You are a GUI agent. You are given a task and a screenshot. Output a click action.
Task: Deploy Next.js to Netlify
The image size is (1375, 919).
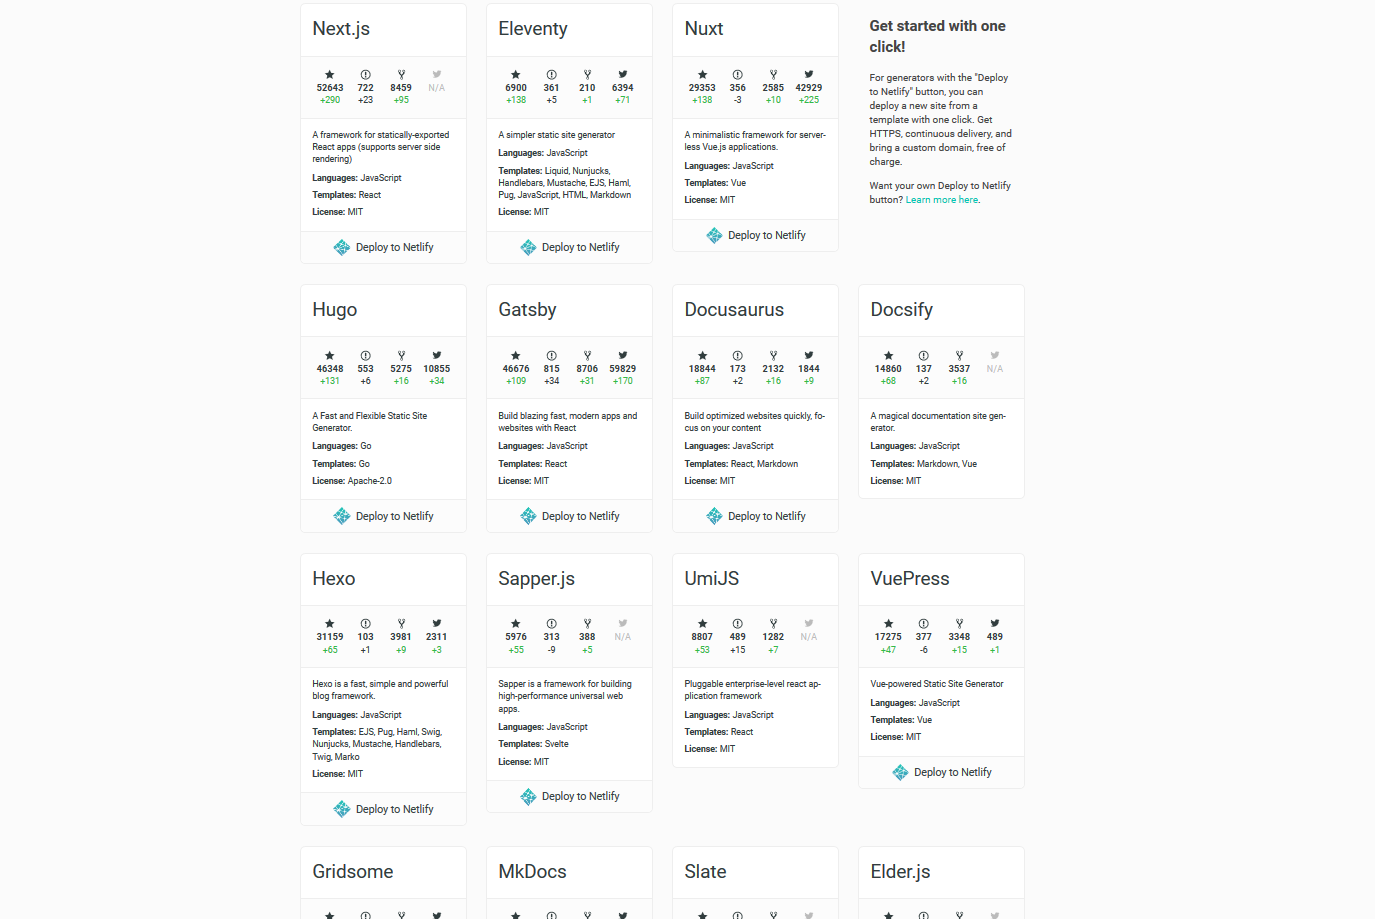coord(384,247)
